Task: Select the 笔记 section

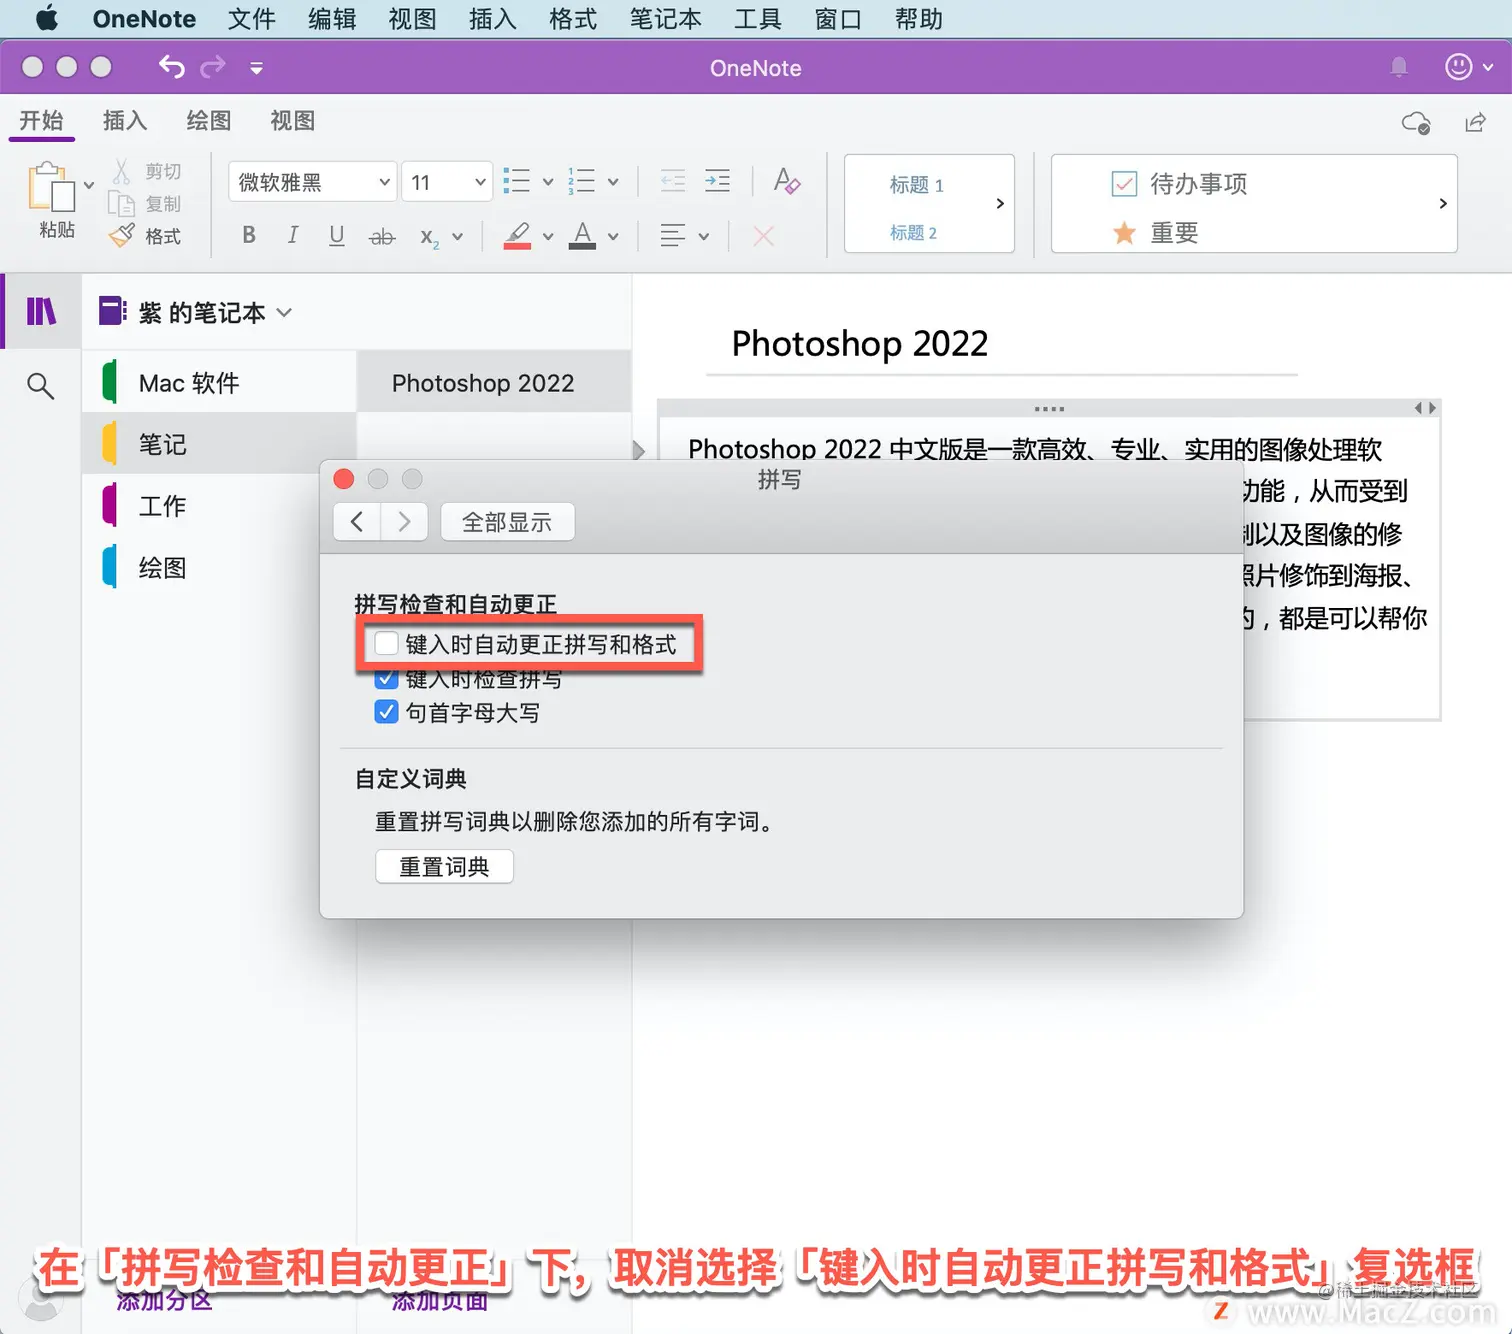Action: (x=219, y=444)
